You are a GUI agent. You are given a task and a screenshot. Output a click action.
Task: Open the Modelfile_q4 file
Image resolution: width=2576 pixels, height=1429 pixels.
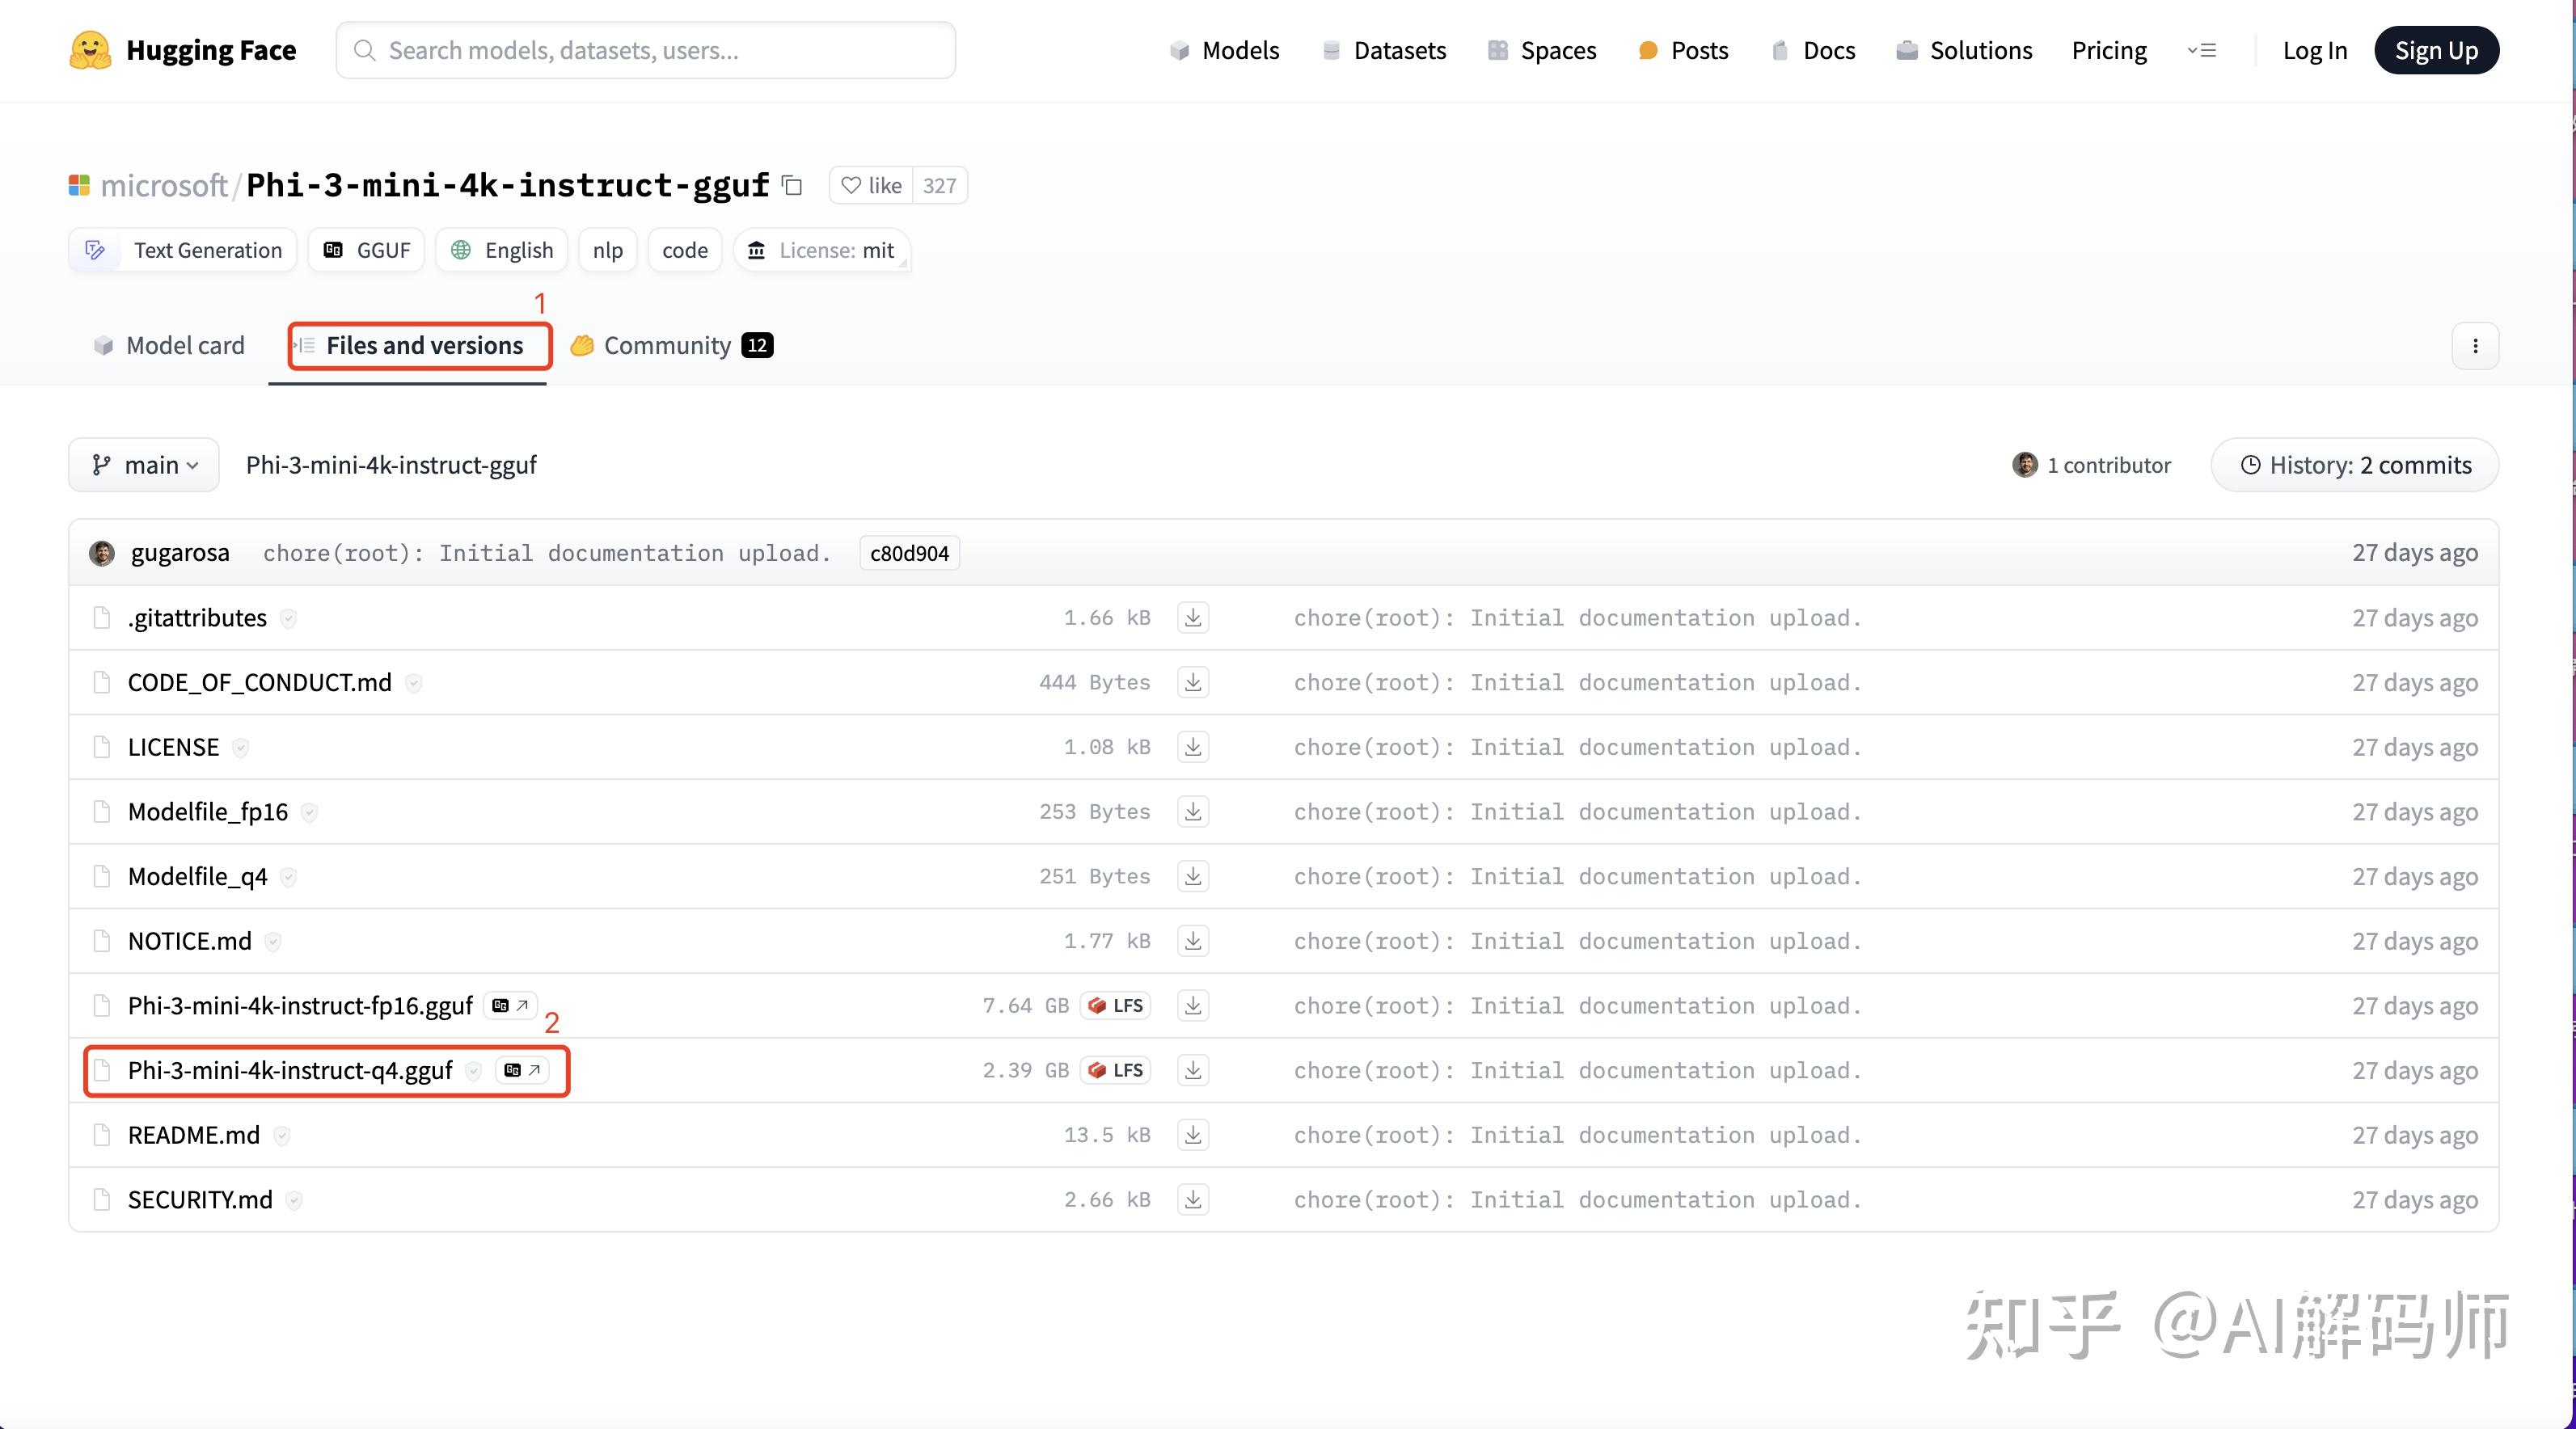(x=198, y=877)
